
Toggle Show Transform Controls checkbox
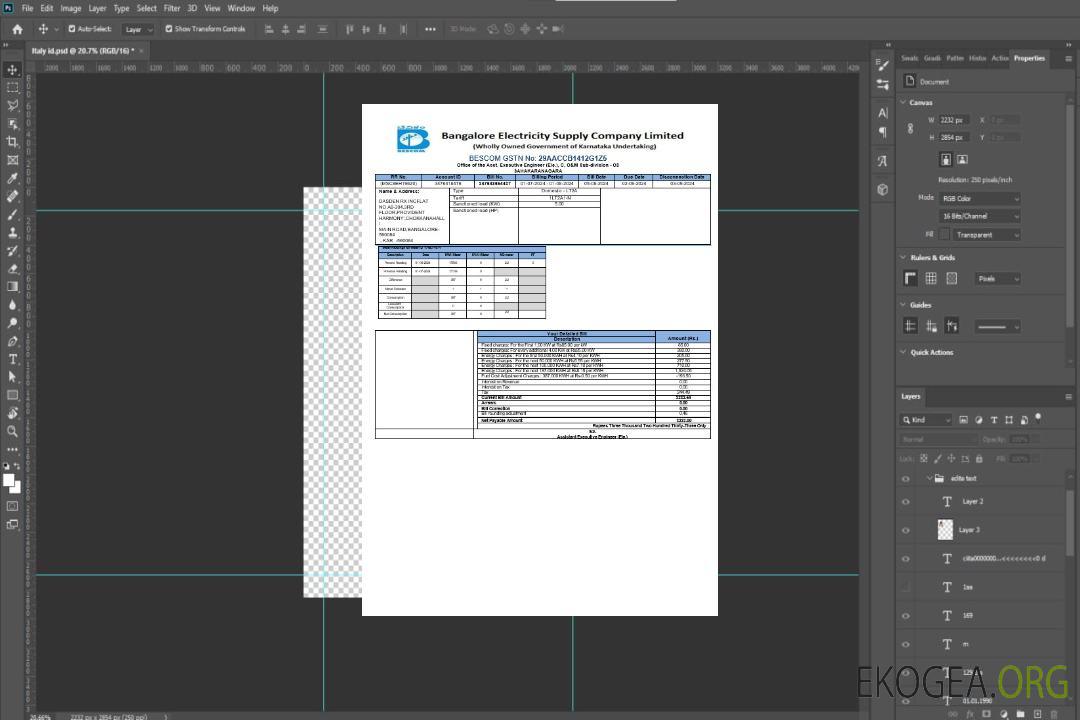[x=169, y=29]
